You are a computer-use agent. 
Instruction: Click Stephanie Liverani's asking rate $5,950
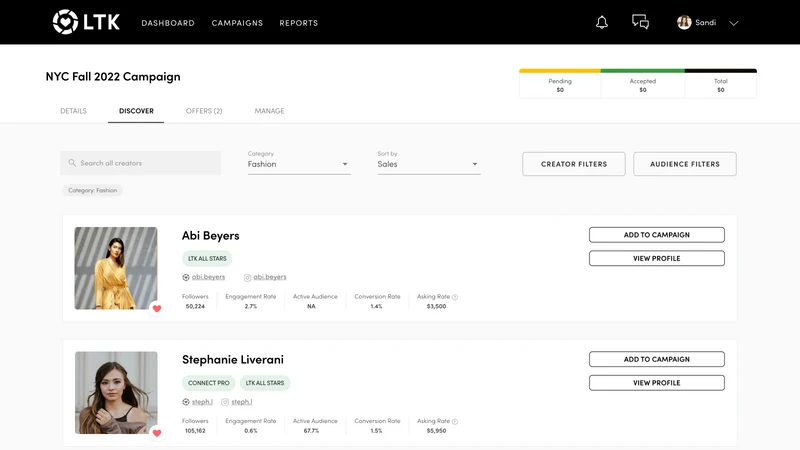point(436,431)
